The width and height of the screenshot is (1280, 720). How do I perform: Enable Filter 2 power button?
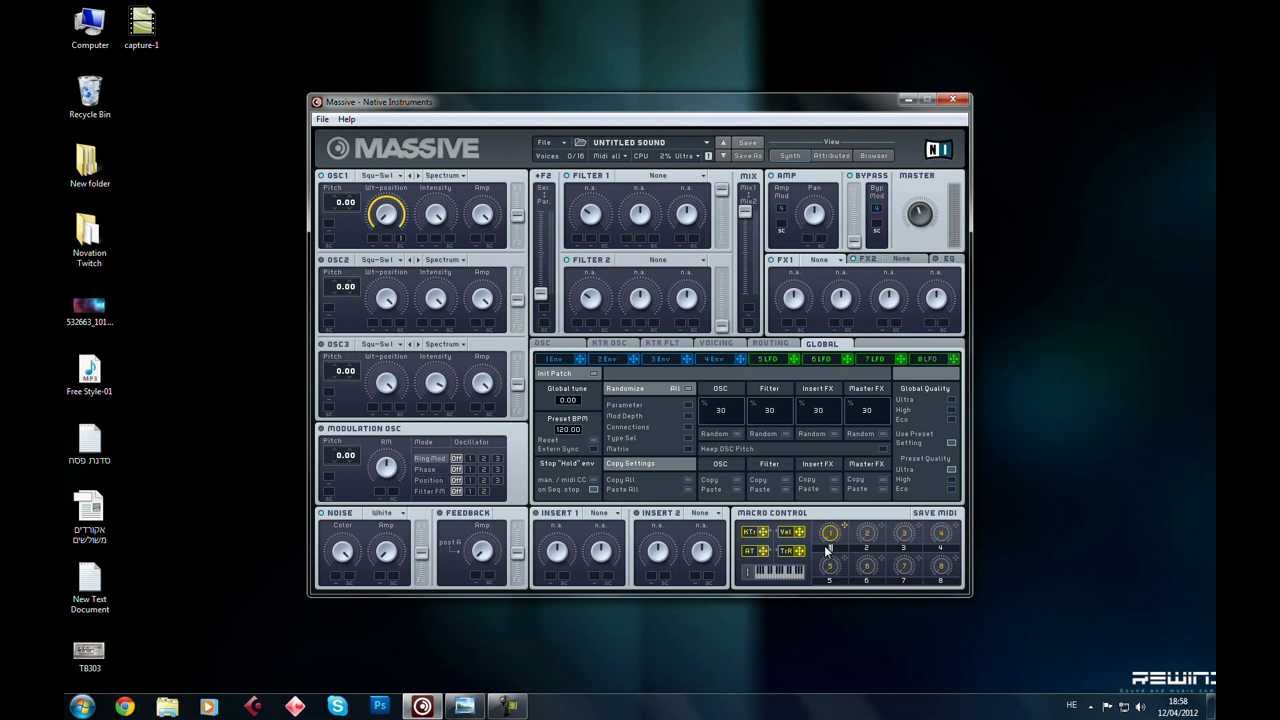tap(567, 260)
